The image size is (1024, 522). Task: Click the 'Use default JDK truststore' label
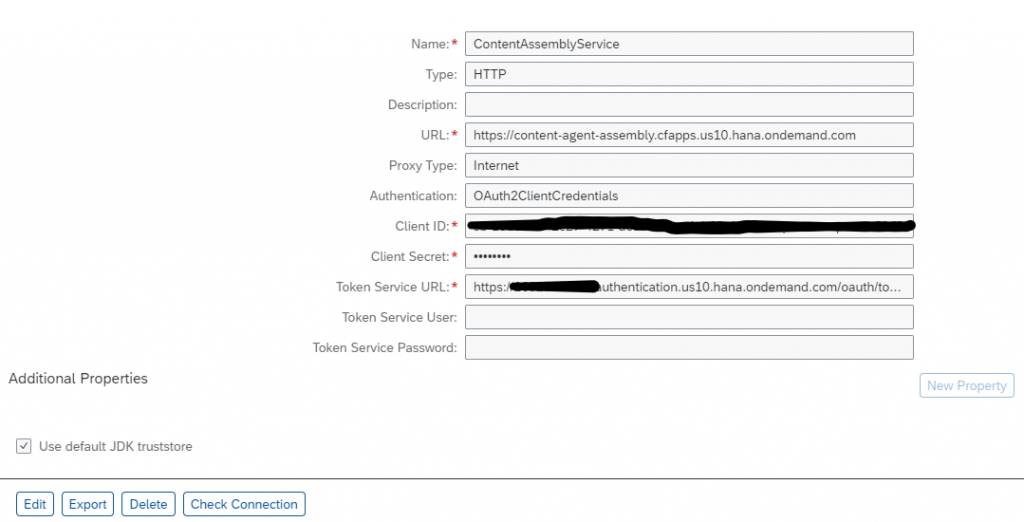coord(116,446)
